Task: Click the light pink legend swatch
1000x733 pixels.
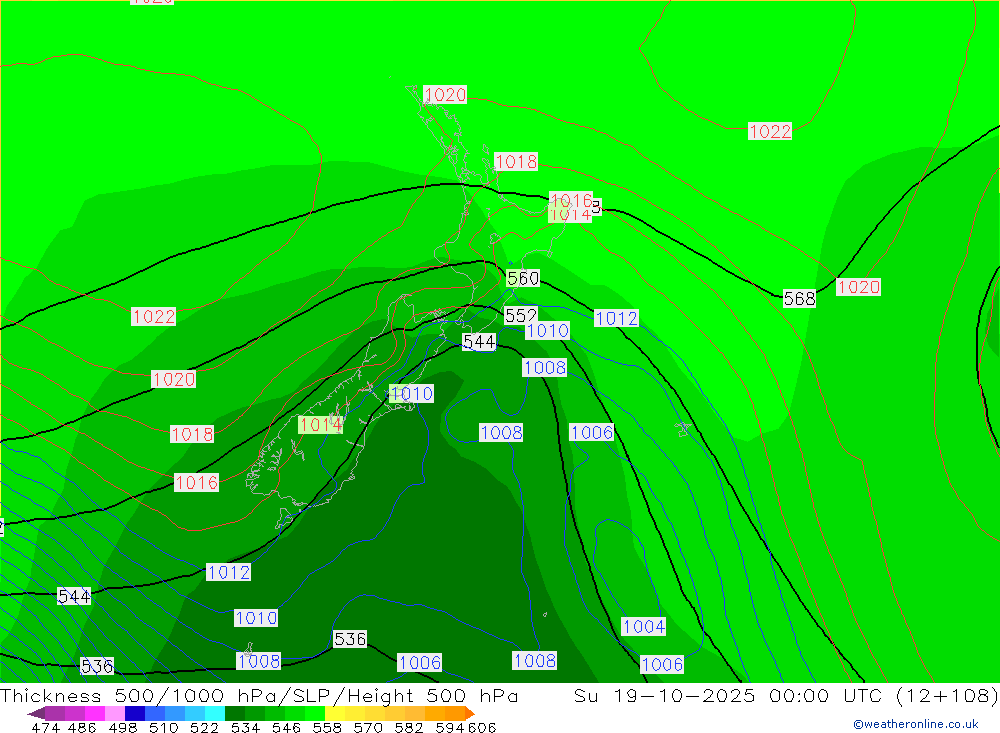Action: 115,713
